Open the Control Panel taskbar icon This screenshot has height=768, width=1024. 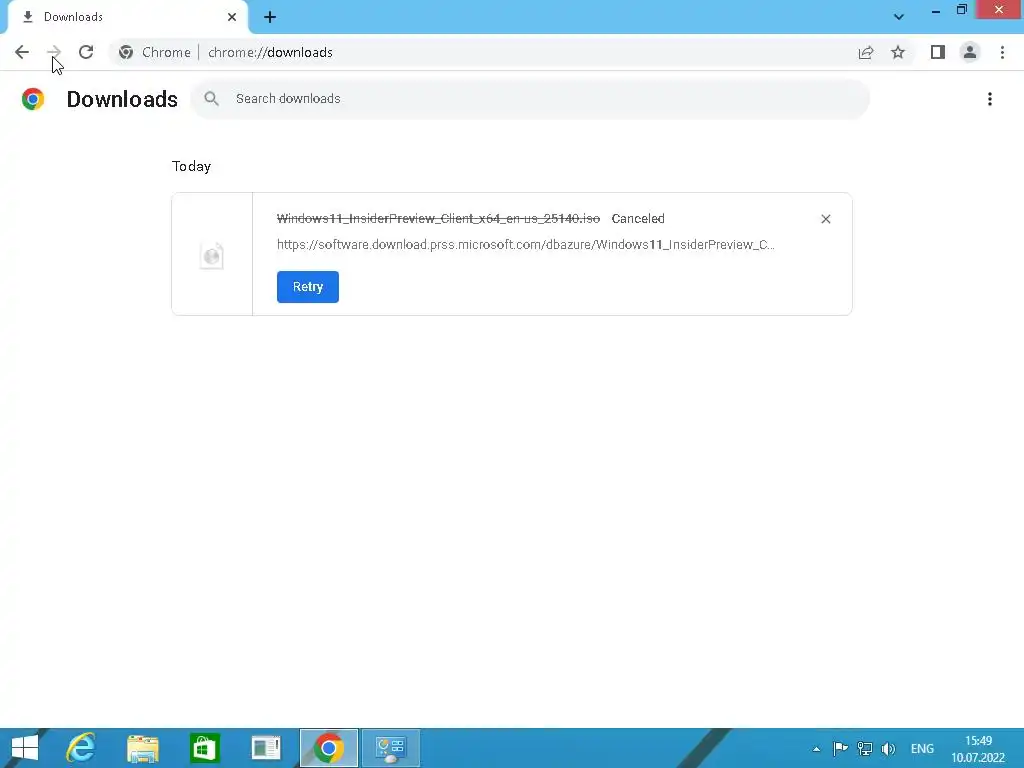[x=391, y=748]
